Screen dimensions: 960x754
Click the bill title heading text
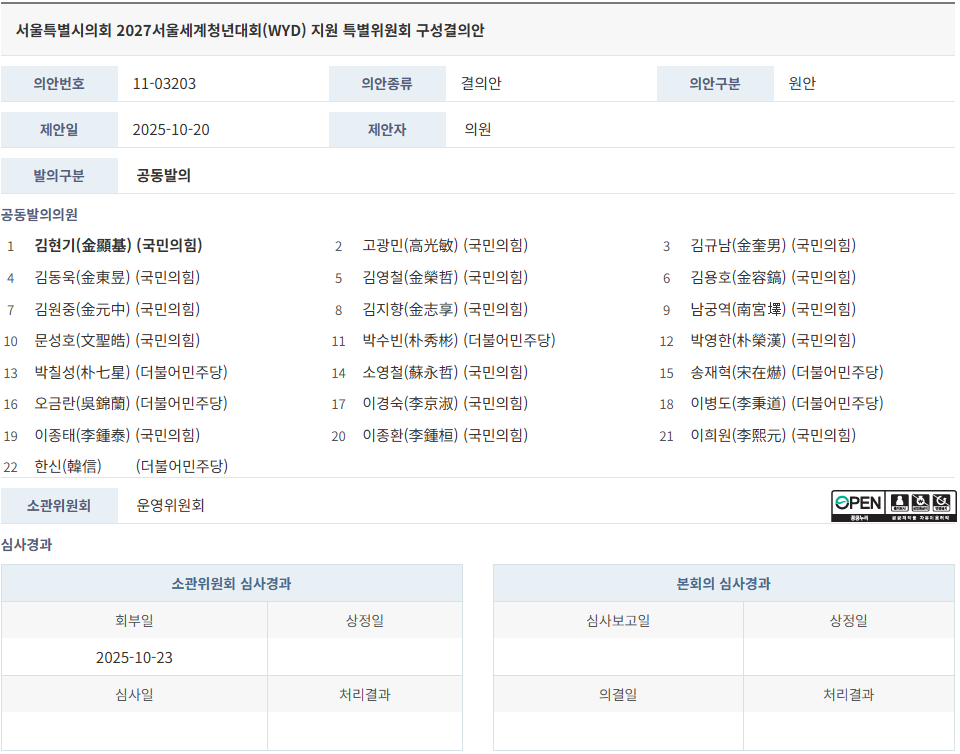click(x=250, y=30)
